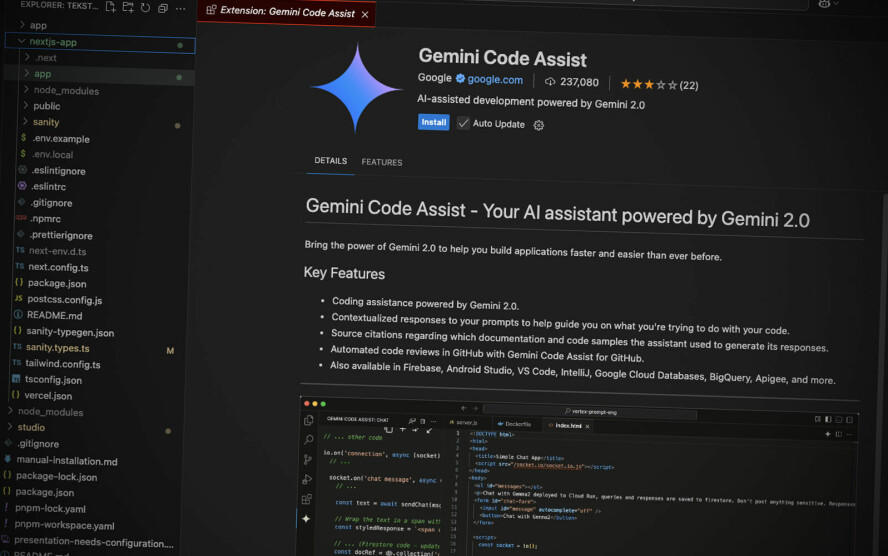
Task: Open the README.md file in nextjs-app
Action: pyautogui.click(x=54, y=315)
